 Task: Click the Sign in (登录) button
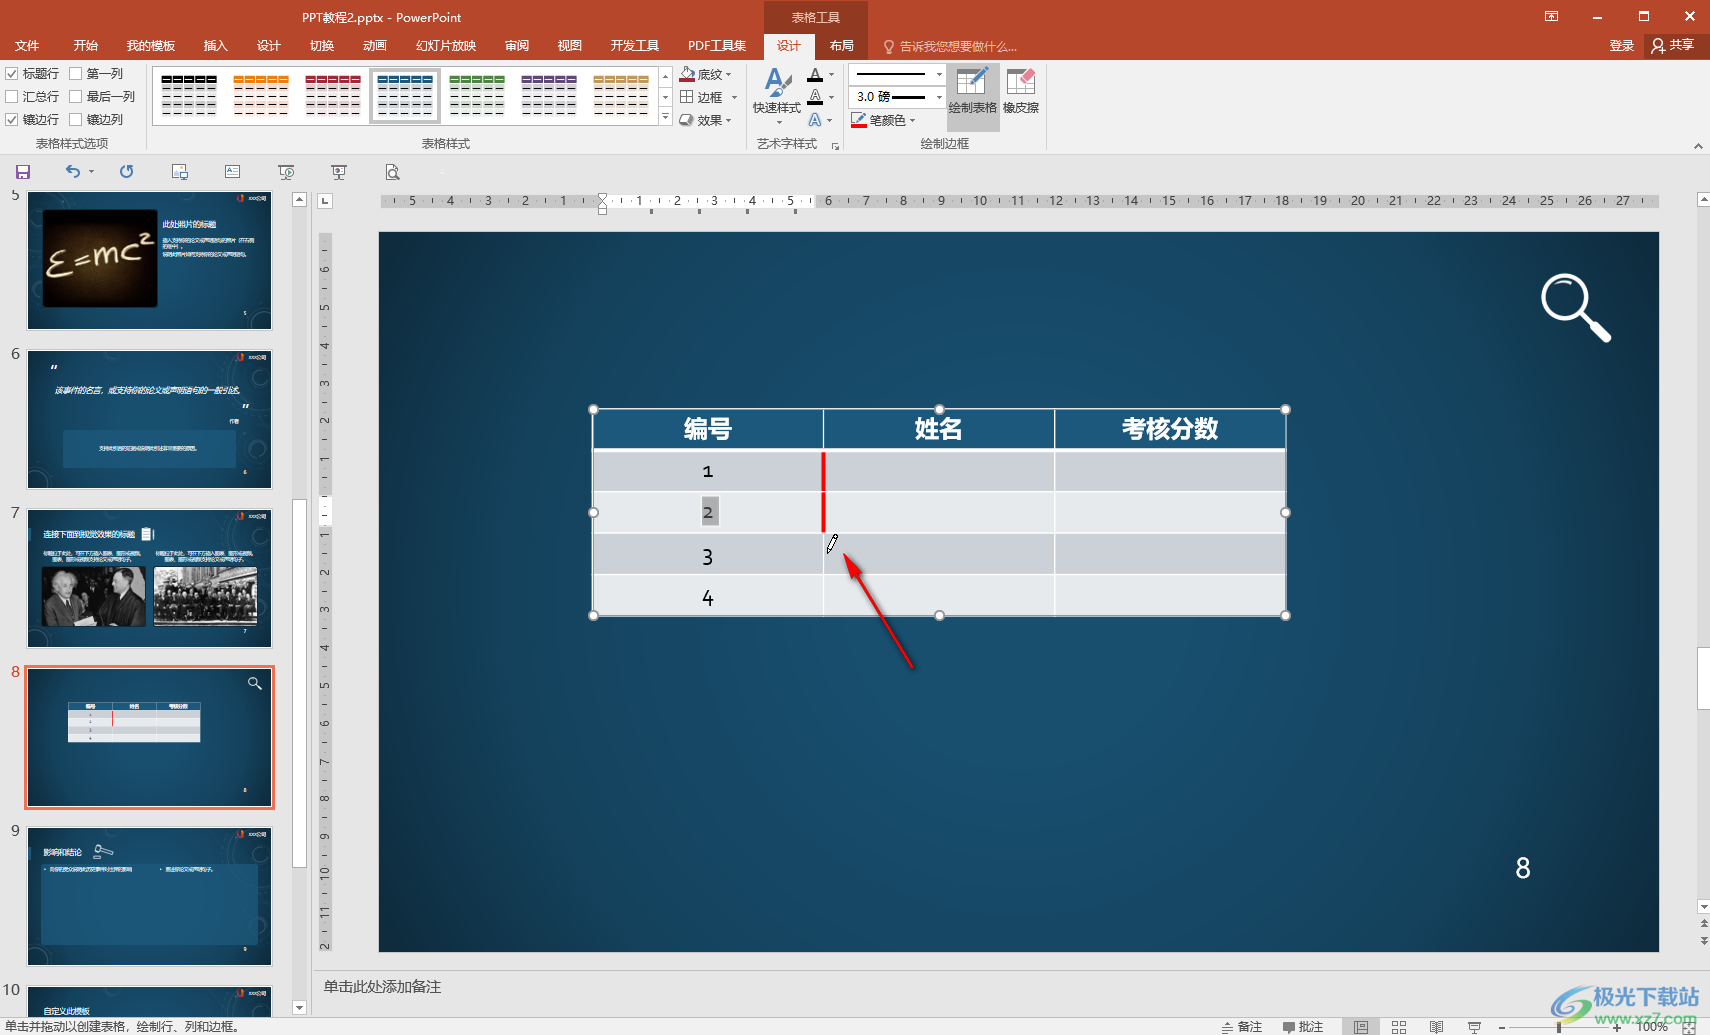click(1621, 46)
